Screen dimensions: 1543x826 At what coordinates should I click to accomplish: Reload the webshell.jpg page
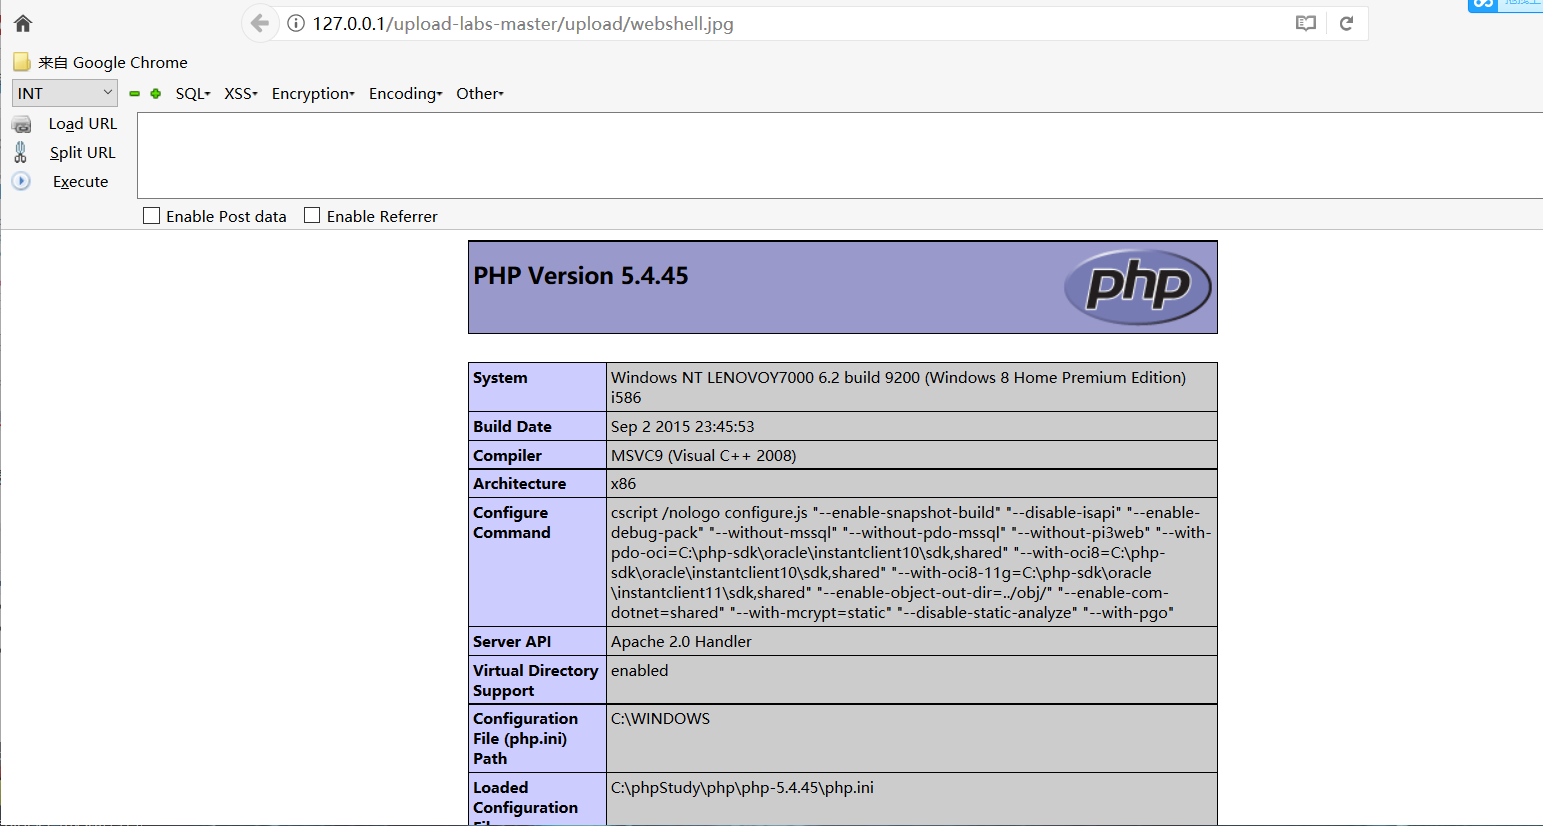tap(1346, 23)
